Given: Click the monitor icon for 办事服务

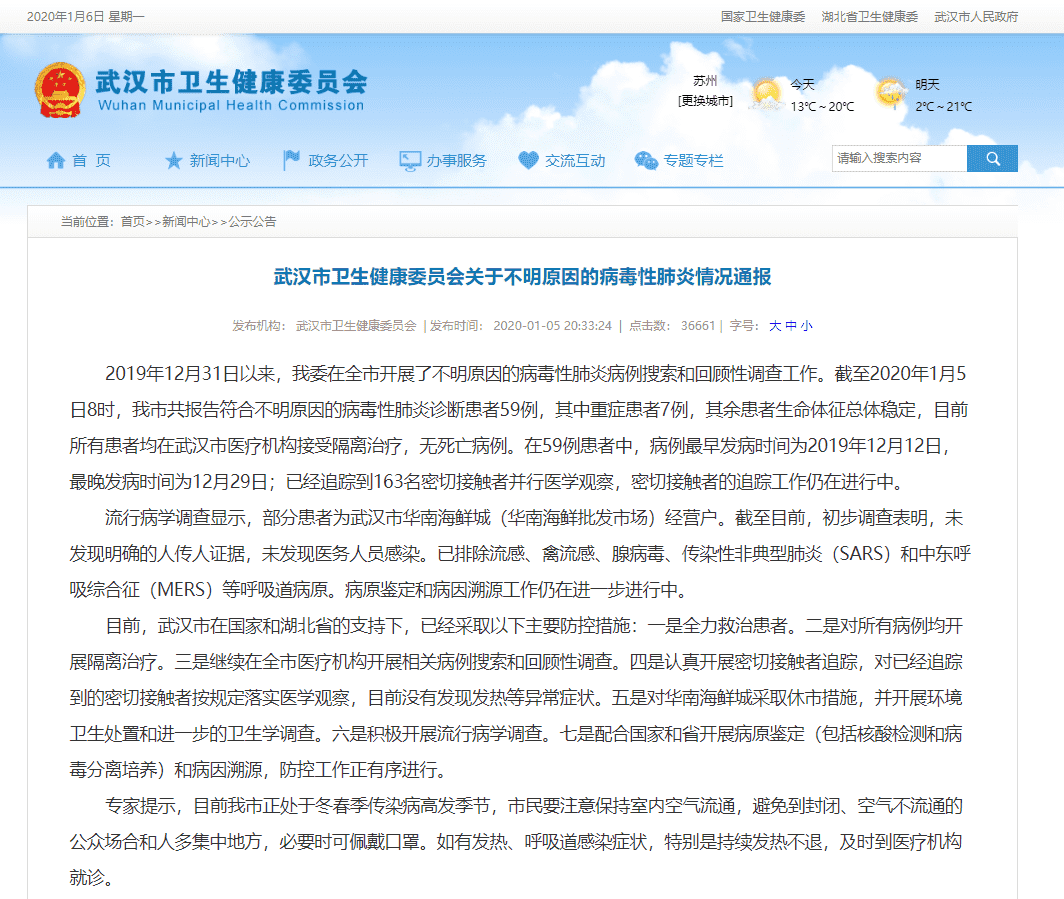Looking at the screenshot, I should [410, 161].
